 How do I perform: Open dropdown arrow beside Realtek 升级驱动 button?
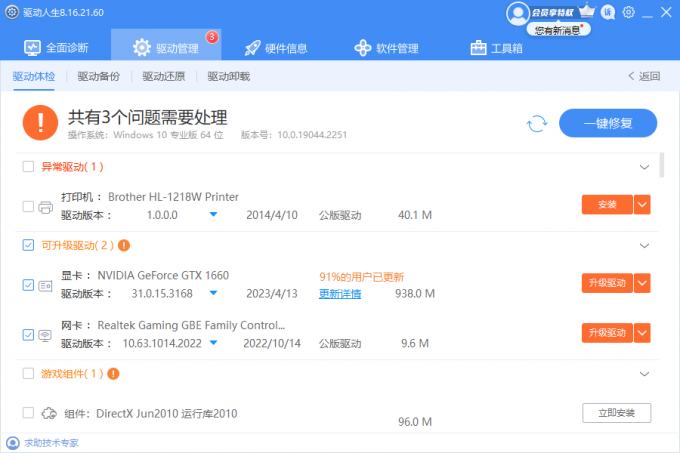(642, 333)
